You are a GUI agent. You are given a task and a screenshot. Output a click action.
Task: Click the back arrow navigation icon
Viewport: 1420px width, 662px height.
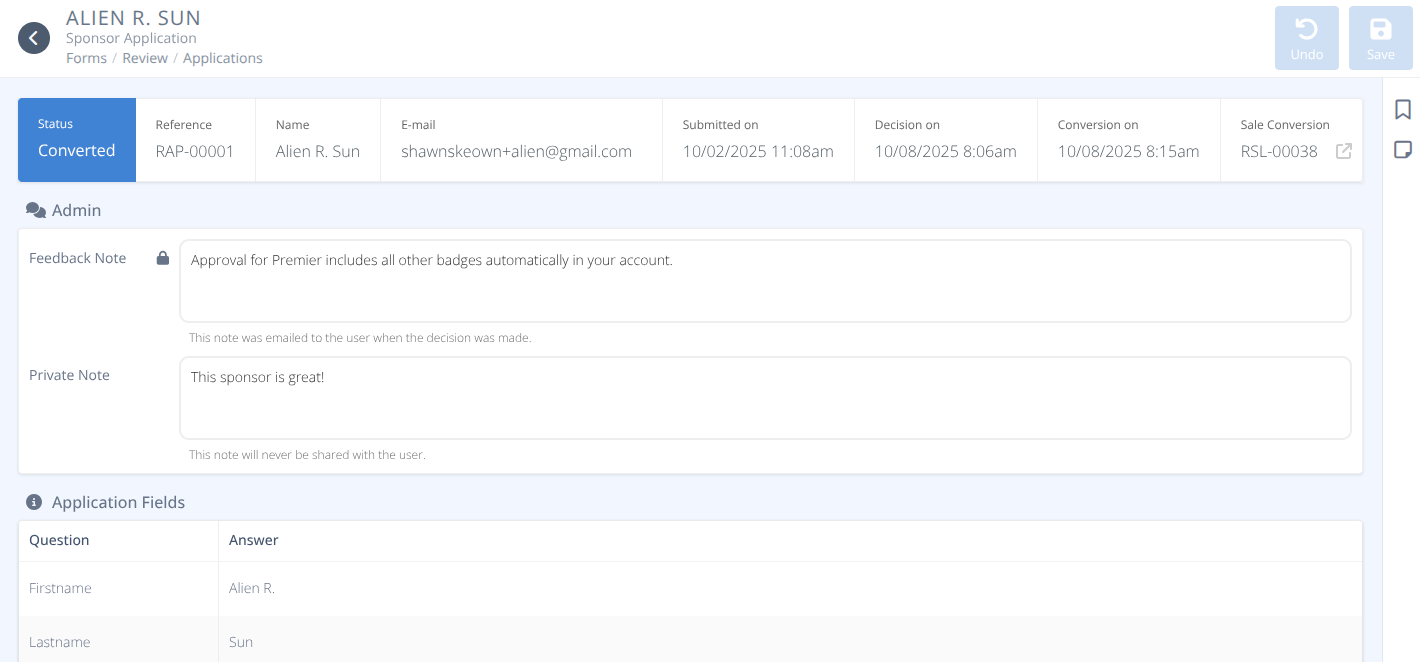click(x=33, y=37)
